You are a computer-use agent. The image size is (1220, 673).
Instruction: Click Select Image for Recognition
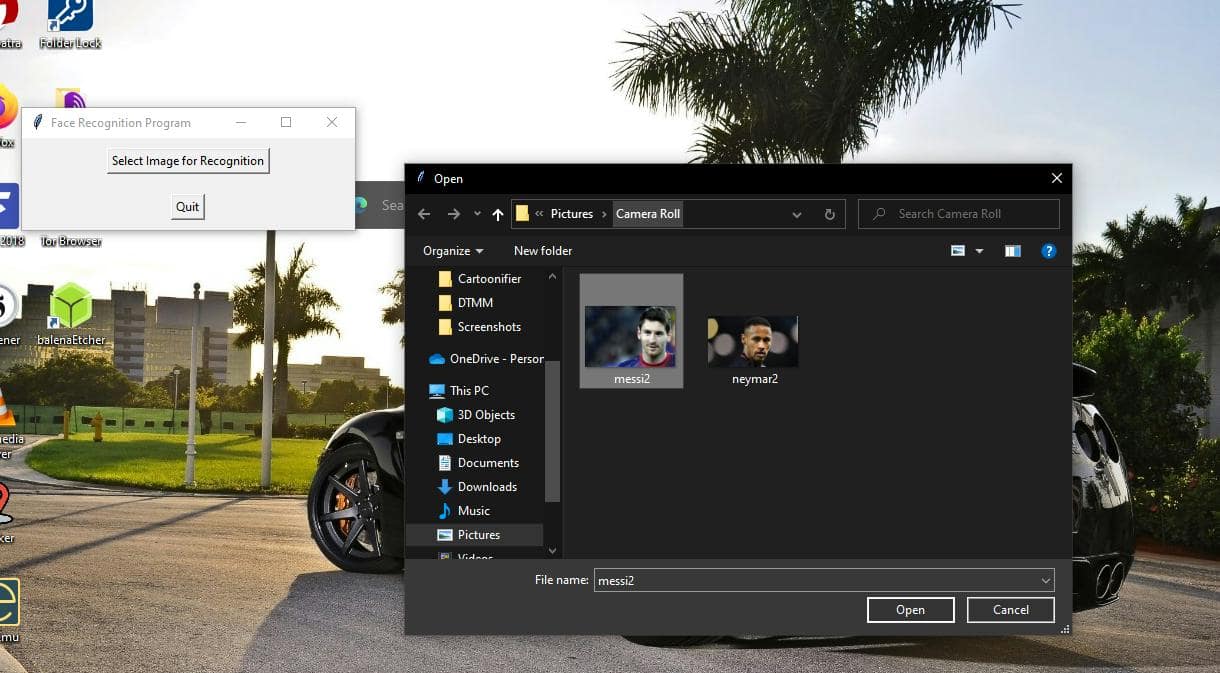click(188, 161)
